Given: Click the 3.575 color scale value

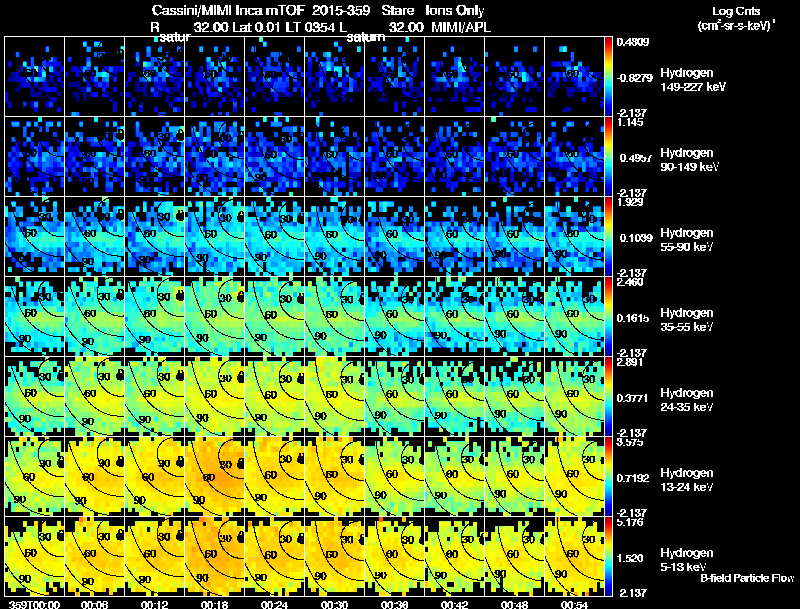Looking at the screenshot, I should click(x=630, y=442).
